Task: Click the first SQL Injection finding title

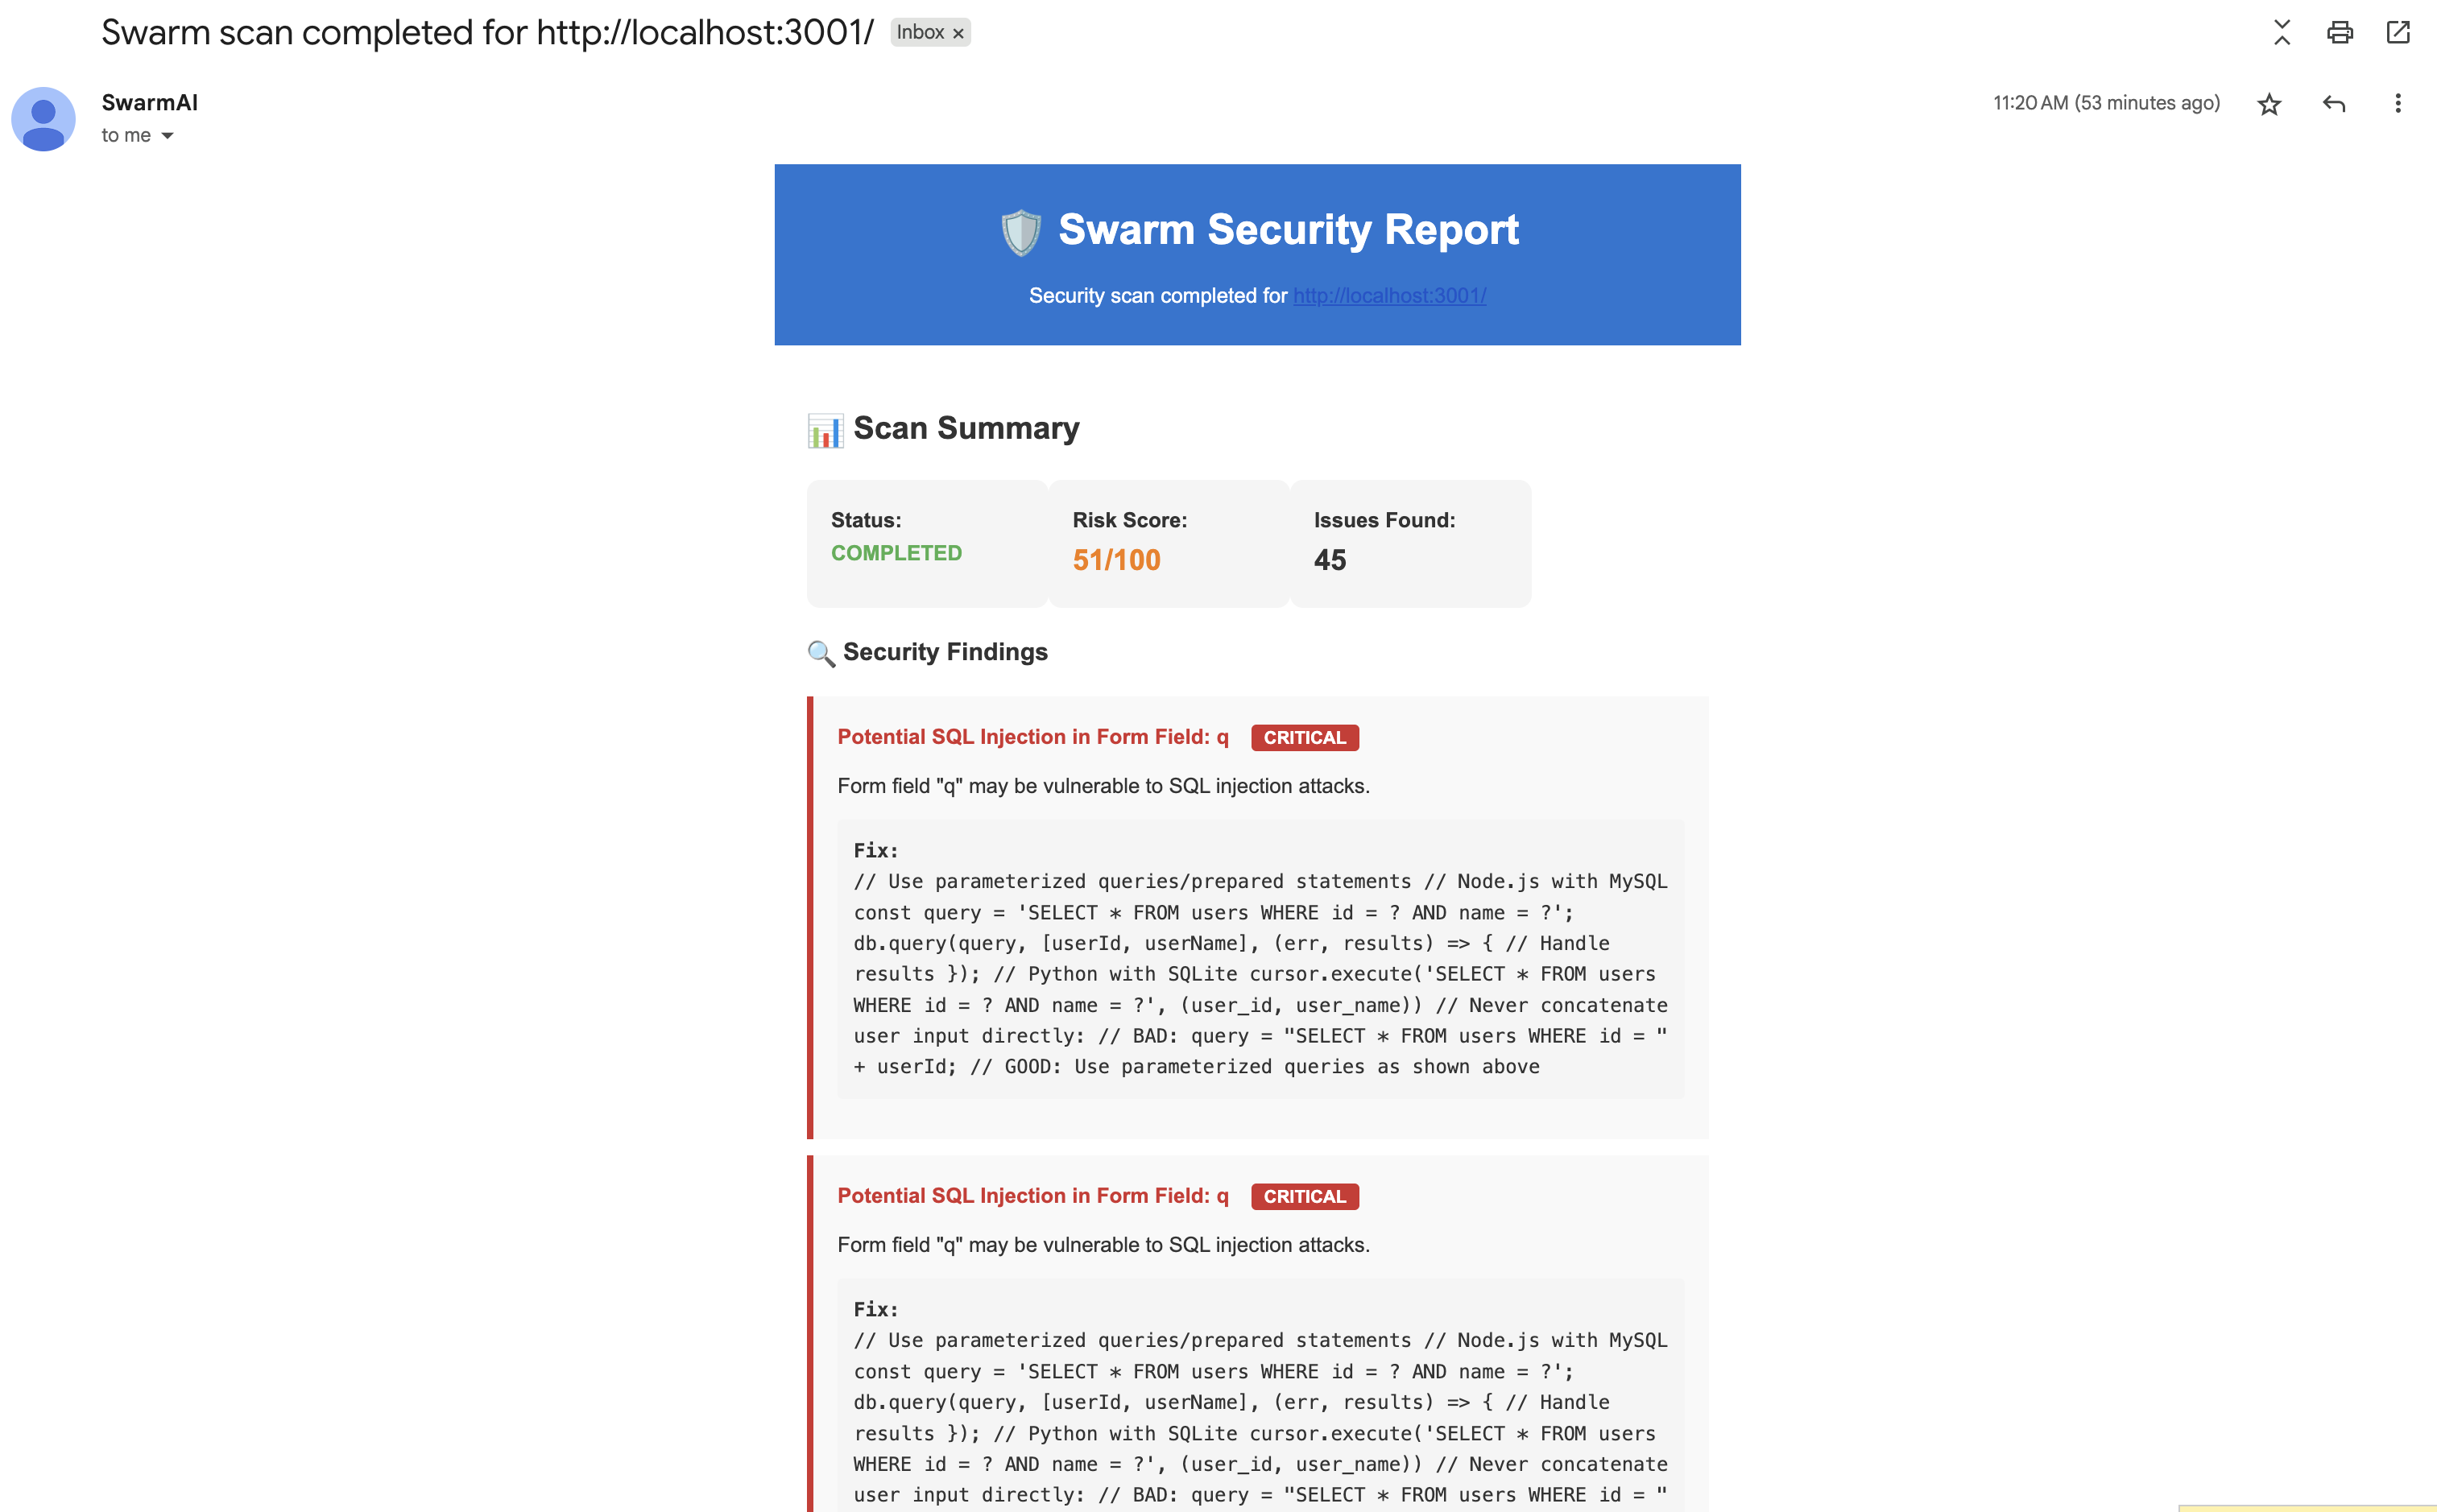Action: 1032,737
